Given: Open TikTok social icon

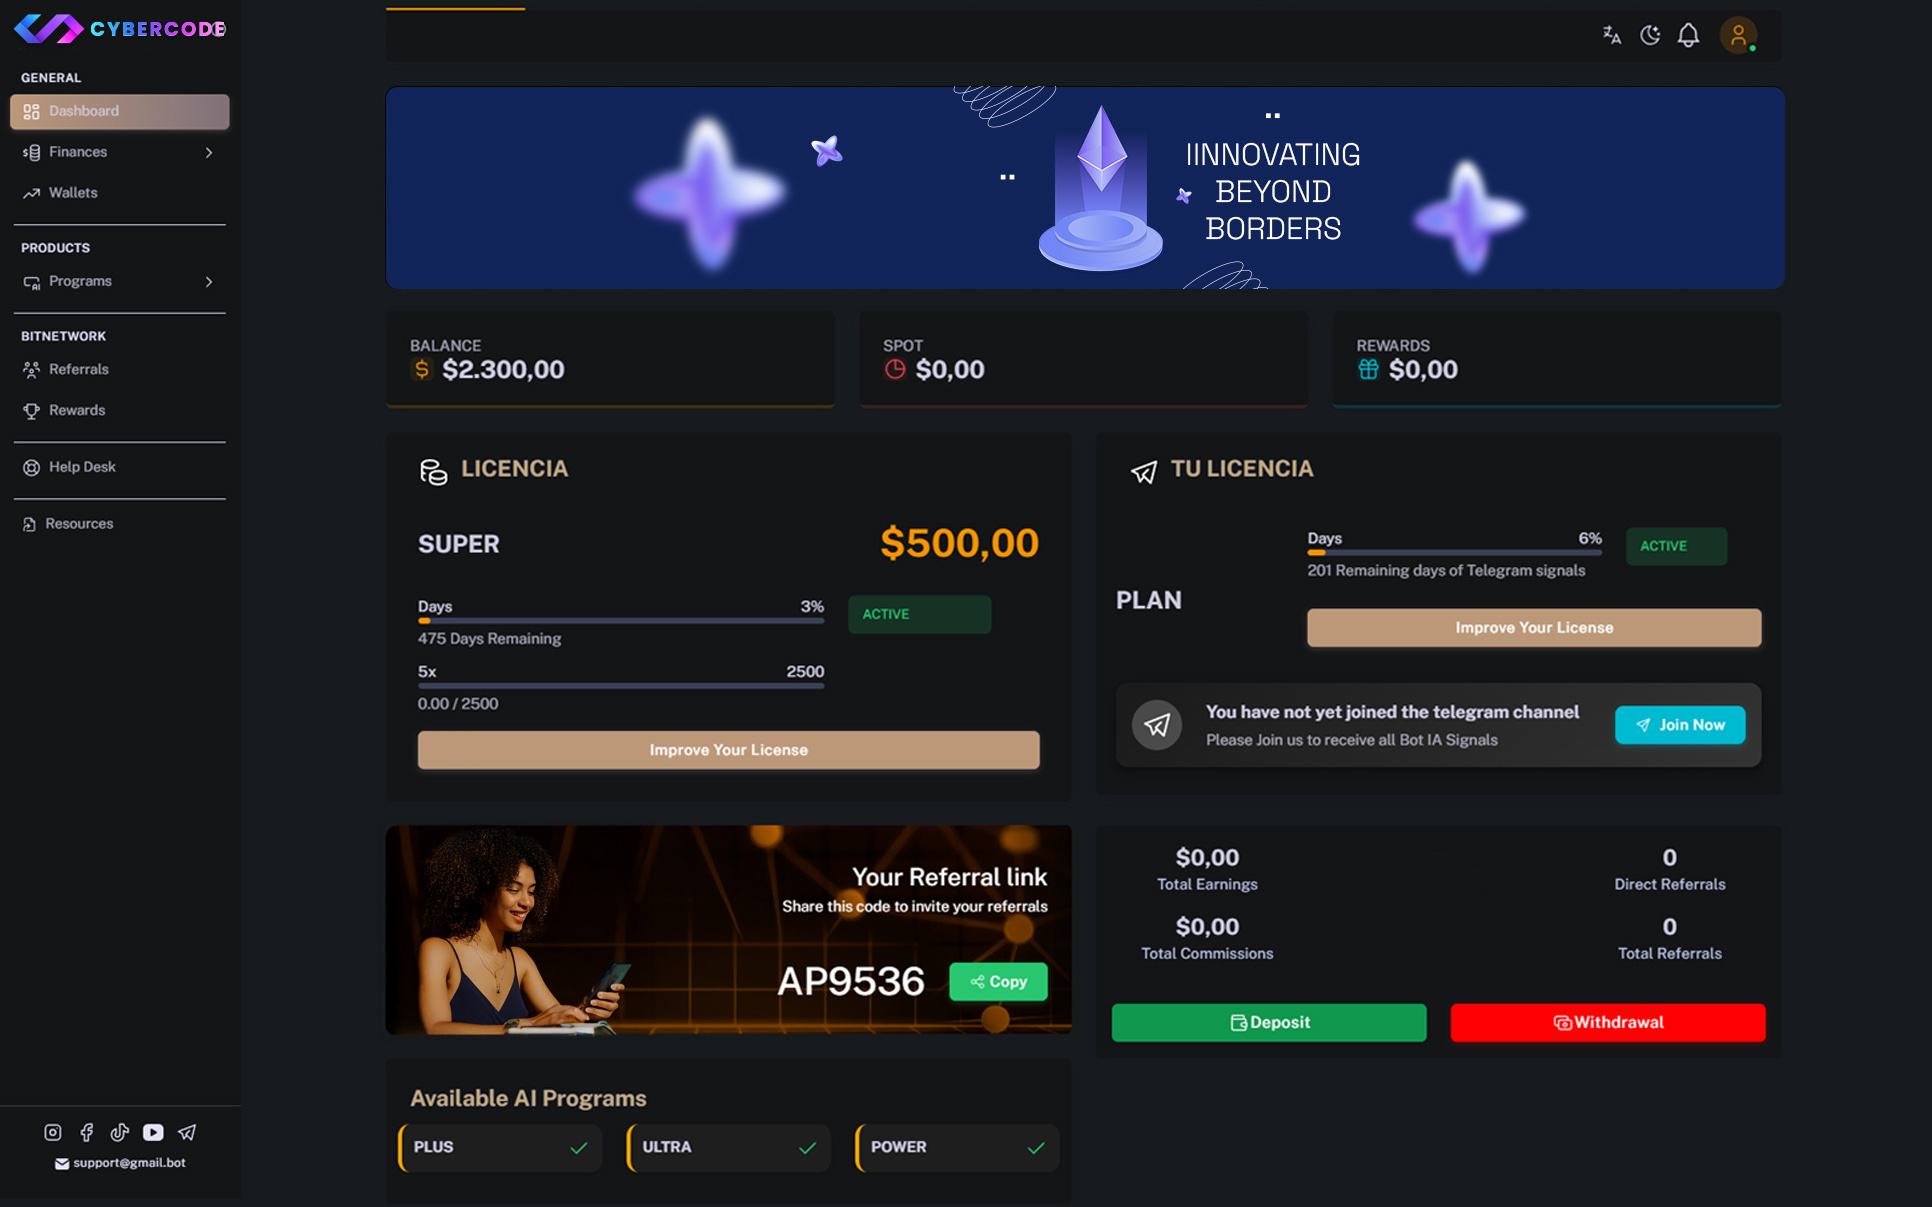Looking at the screenshot, I should (120, 1132).
